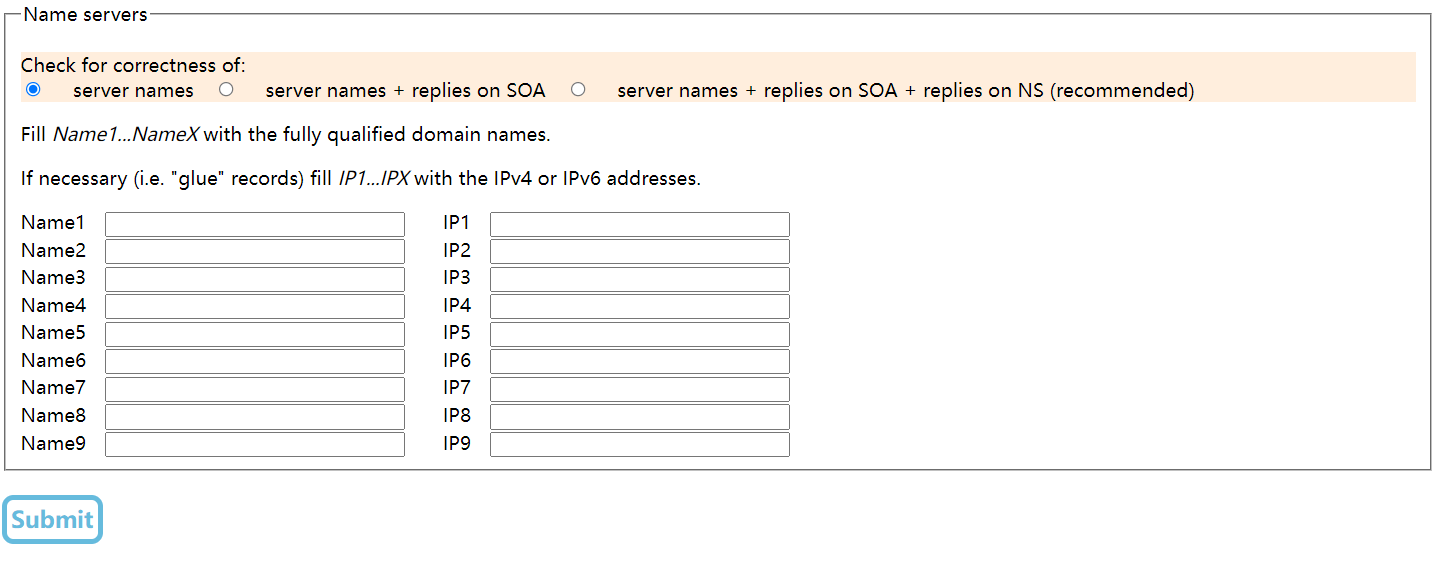
Task: Click into the IP5 field
Action: click(x=640, y=334)
